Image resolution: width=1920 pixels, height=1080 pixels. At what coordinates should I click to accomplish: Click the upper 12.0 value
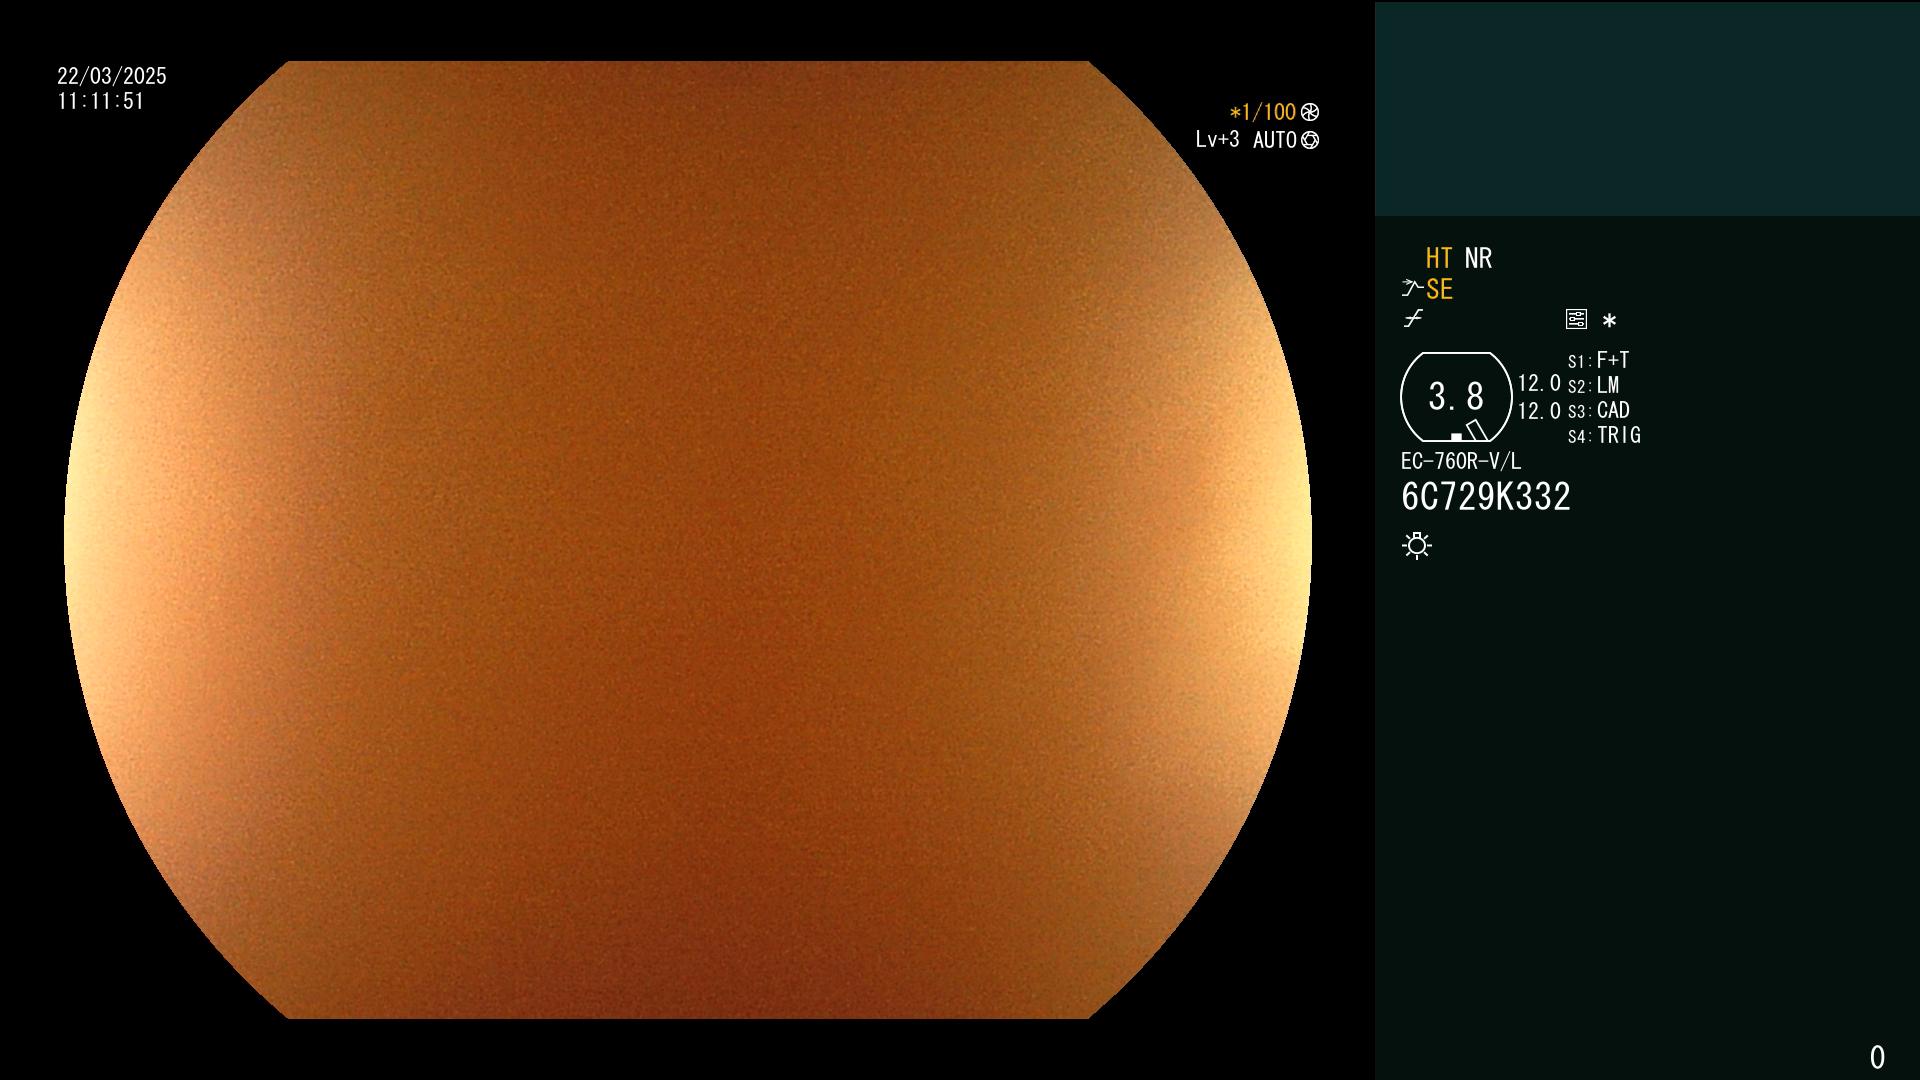point(1539,383)
